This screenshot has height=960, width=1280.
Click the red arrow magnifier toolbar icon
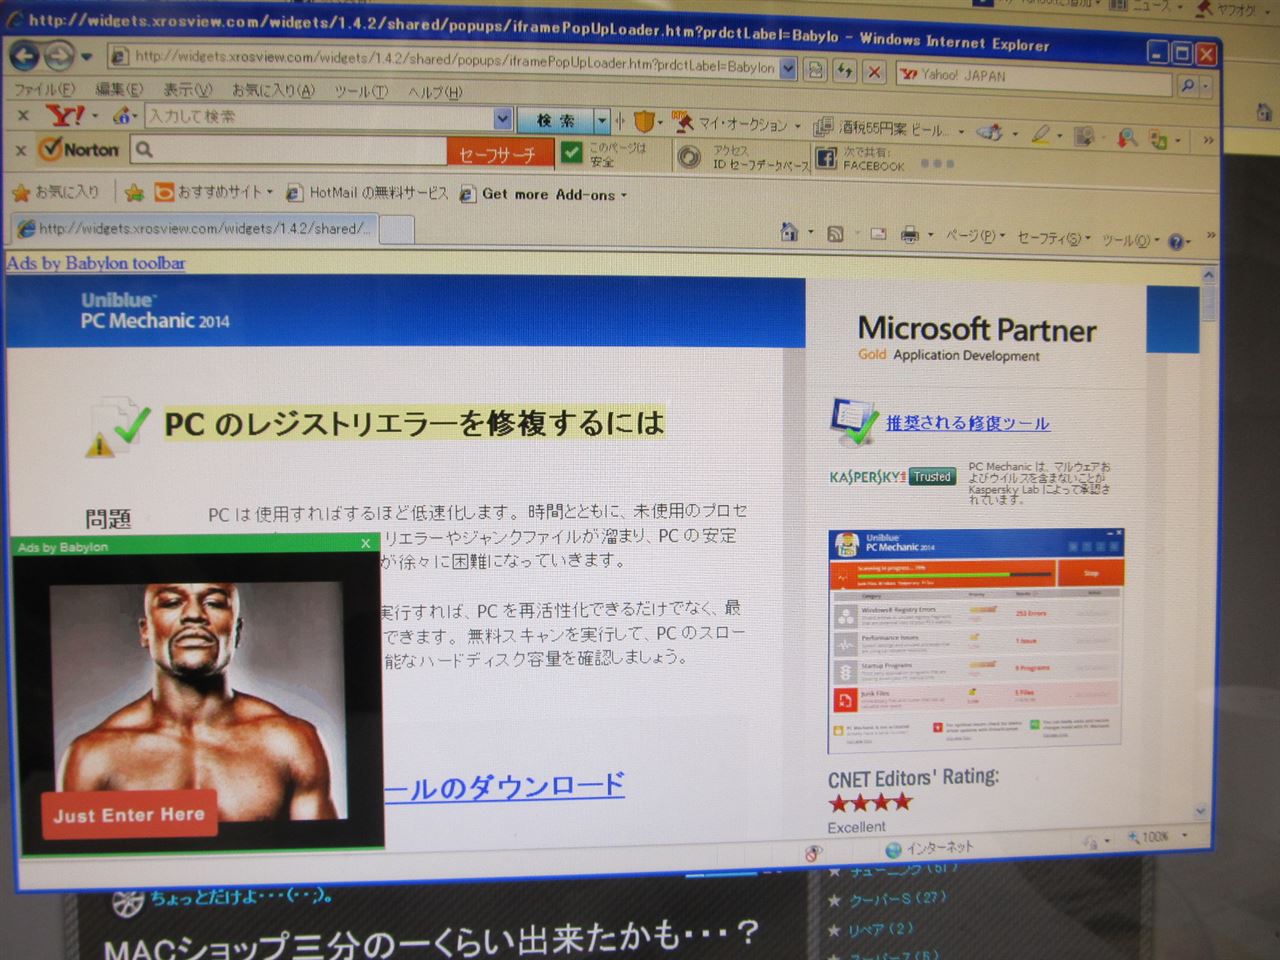pos(1126,137)
